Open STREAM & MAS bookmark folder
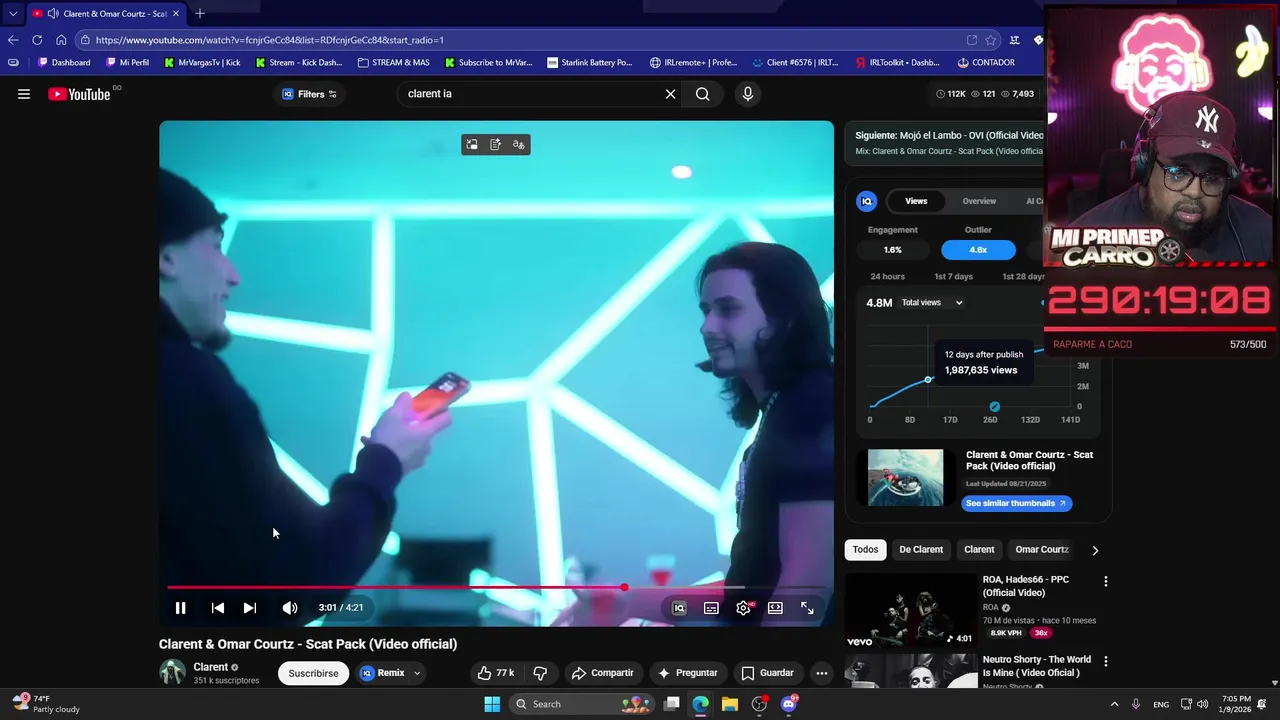 394,62
